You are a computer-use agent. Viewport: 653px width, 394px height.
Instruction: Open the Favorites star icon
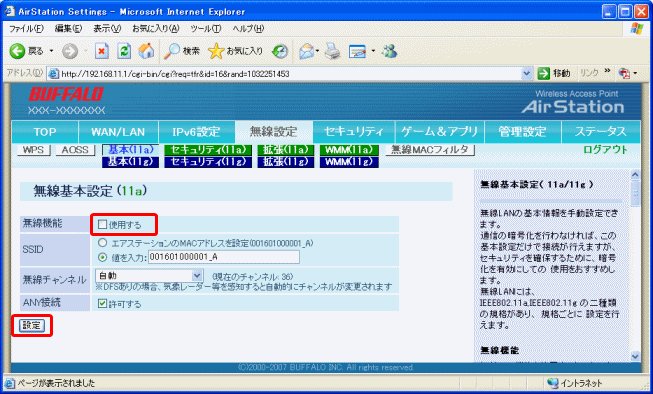tap(216, 51)
